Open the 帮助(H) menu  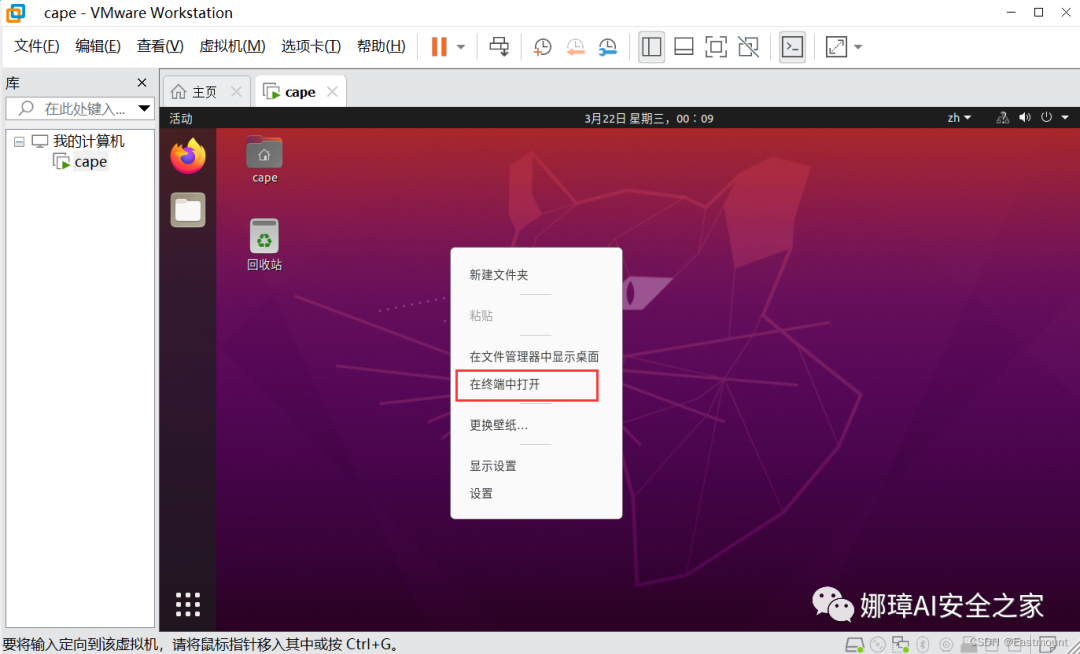381,46
